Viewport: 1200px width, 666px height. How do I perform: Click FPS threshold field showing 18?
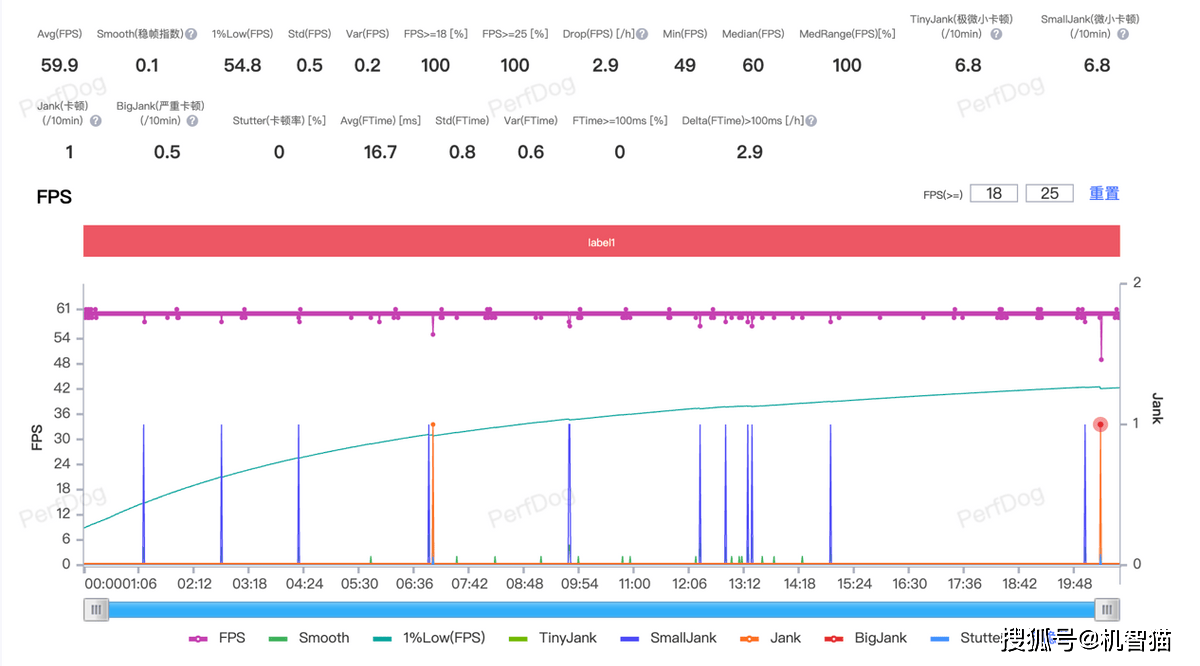click(x=993, y=193)
